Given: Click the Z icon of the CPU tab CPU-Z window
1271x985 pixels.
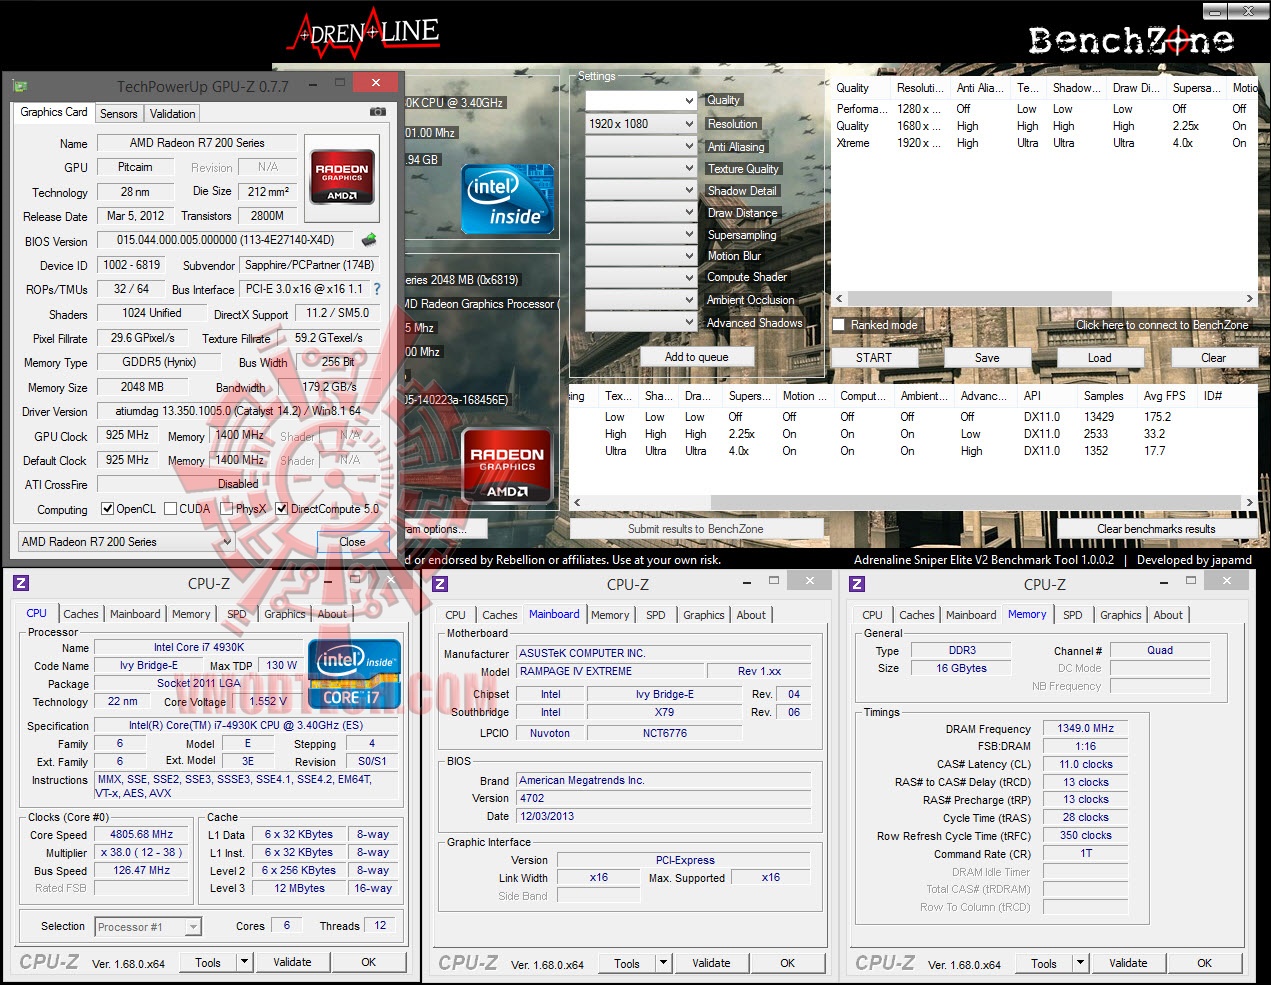Looking at the screenshot, I should [x=21, y=583].
